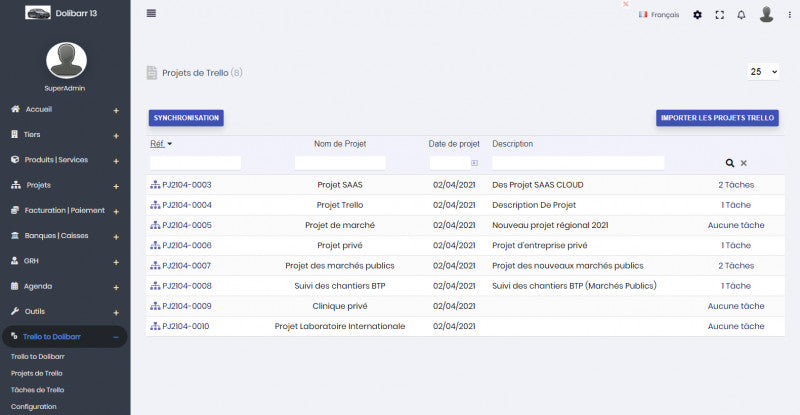Screen dimensions: 800x415
Task: Open the settings gear icon
Action: pyautogui.click(x=697, y=15)
